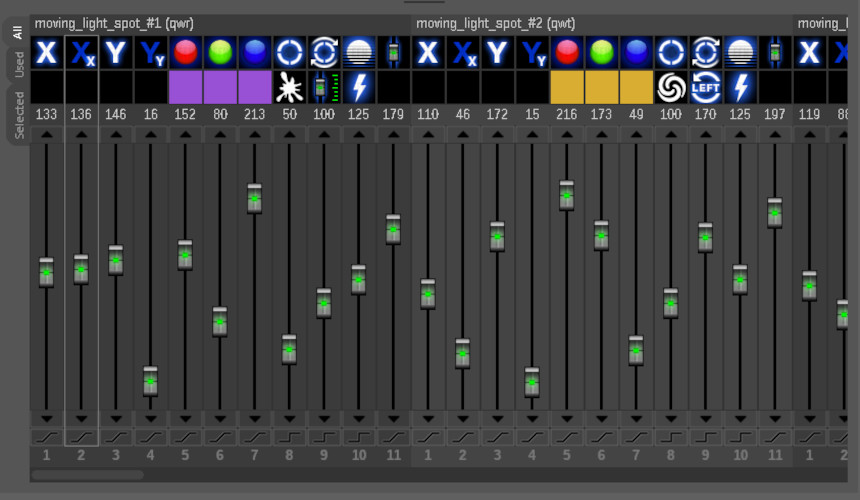Toggle fade/step mode under channel 8 of spot #1
The height and width of the screenshot is (500, 860).
(289, 437)
